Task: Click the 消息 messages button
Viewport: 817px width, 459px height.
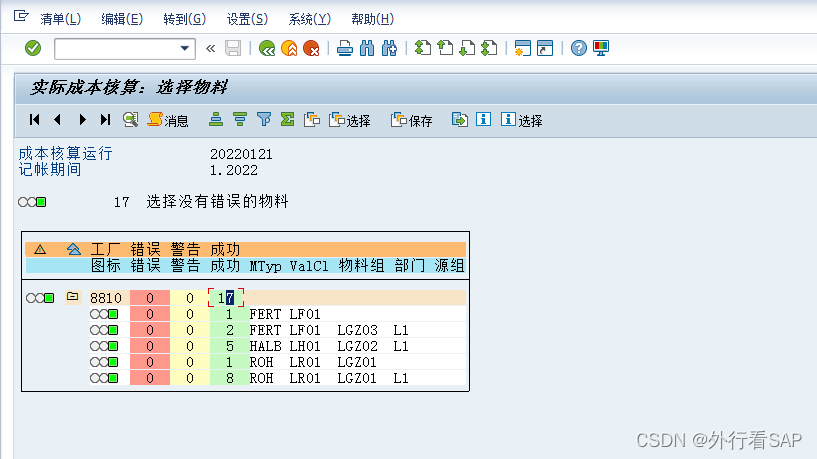Action: pyautogui.click(x=168, y=120)
